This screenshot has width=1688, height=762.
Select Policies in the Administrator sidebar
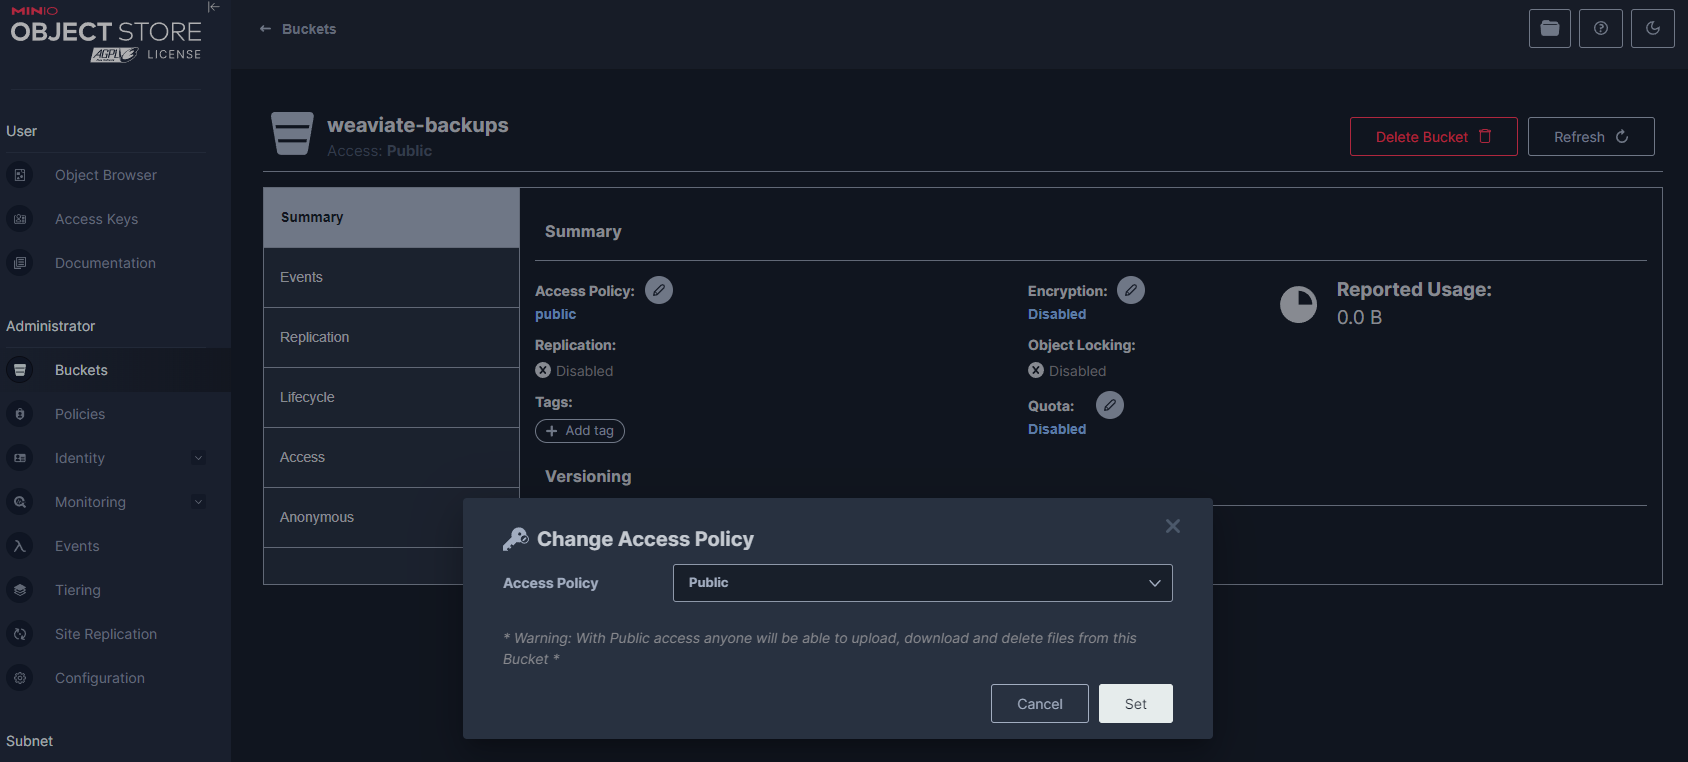tap(80, 414)
